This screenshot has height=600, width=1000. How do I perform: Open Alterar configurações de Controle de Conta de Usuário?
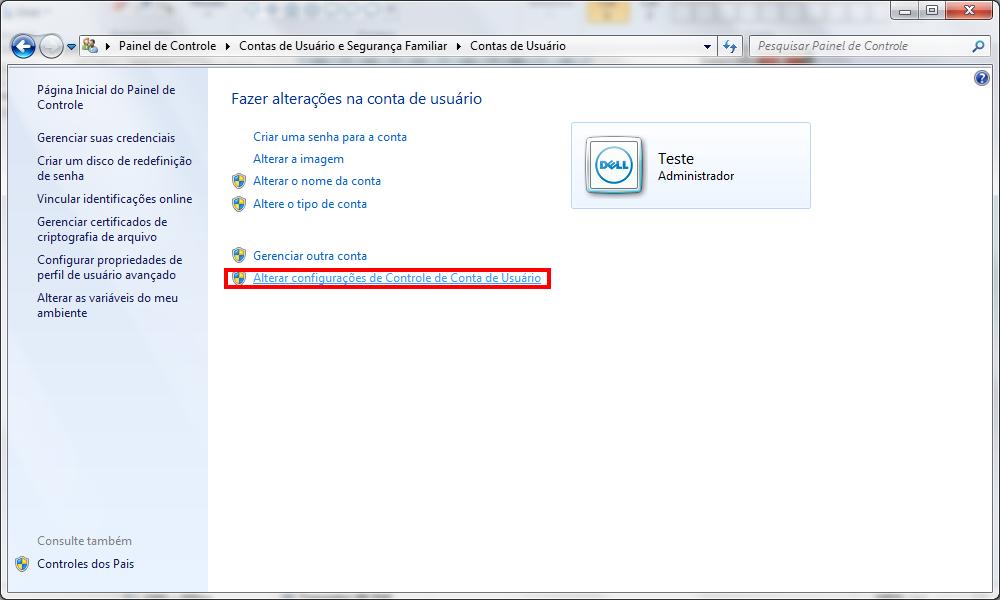click(397, 278)
